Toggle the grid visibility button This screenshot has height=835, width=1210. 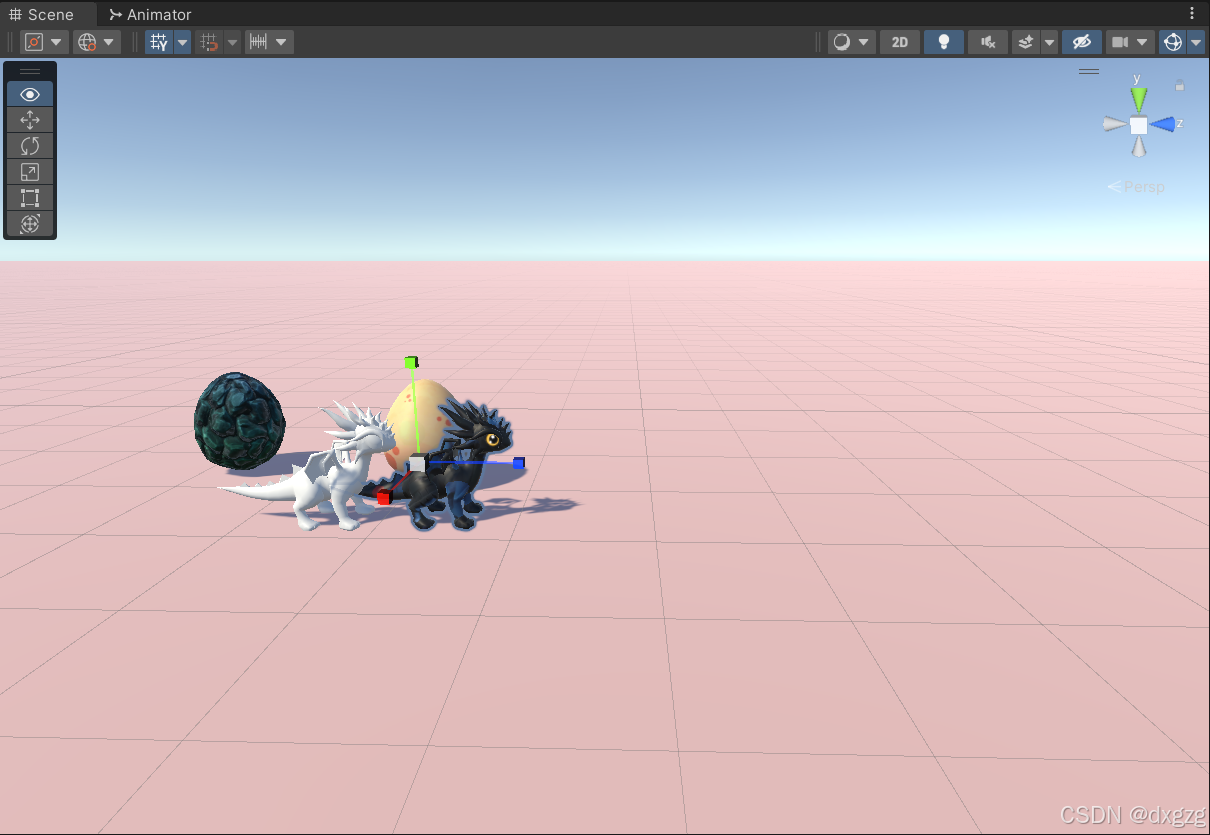[159, 42]
